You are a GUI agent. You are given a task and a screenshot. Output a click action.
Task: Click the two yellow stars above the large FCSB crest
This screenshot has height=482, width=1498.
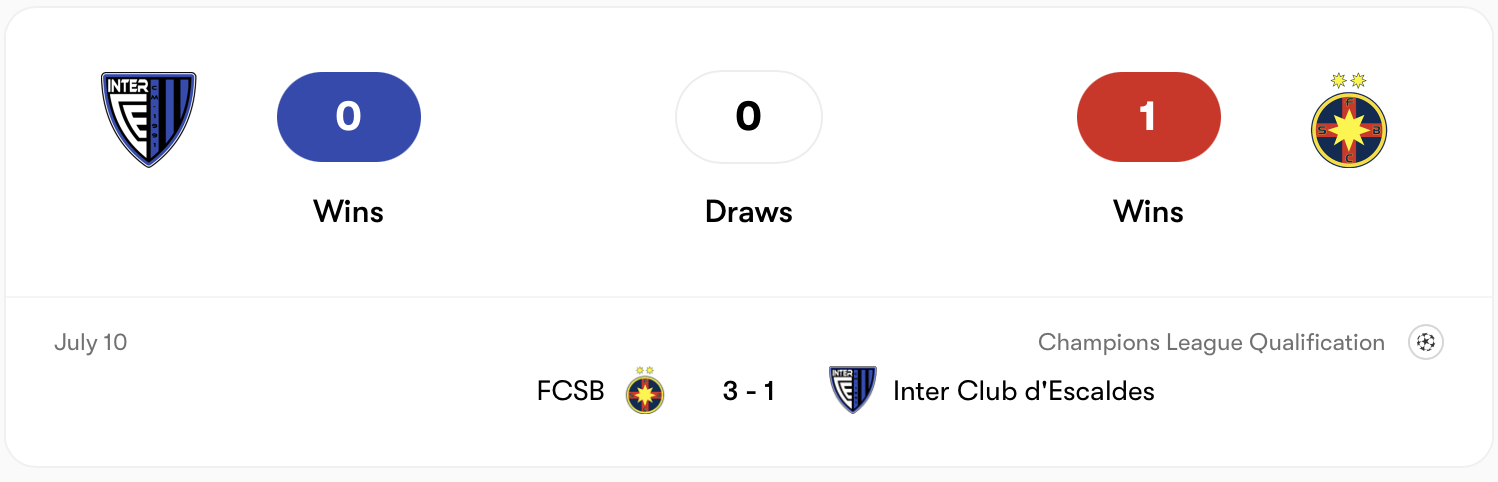(x=1349, y=80)
